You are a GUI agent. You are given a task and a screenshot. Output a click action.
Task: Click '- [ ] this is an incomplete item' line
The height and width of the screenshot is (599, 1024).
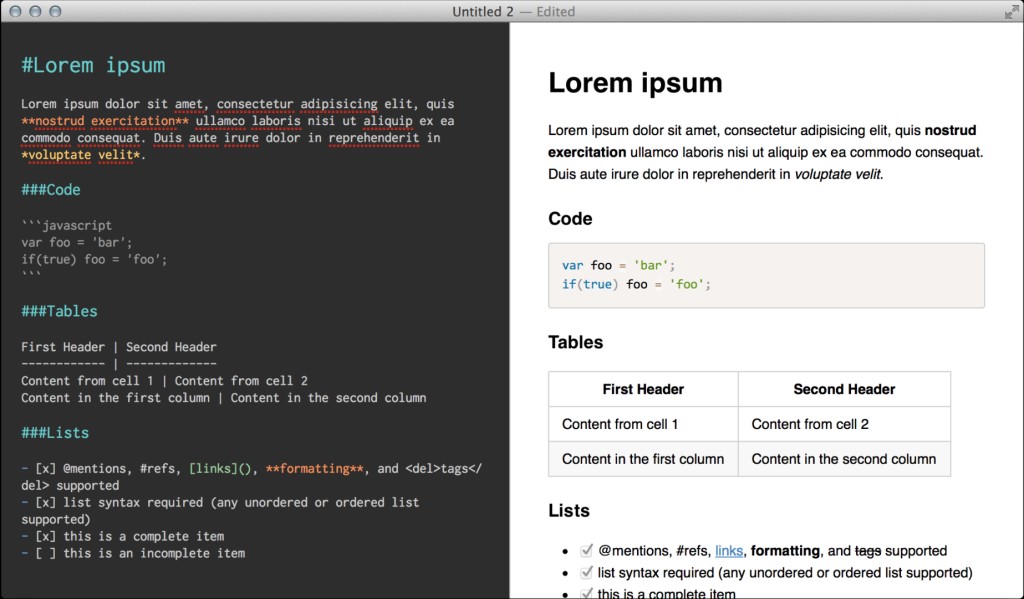tap(133, 553)
